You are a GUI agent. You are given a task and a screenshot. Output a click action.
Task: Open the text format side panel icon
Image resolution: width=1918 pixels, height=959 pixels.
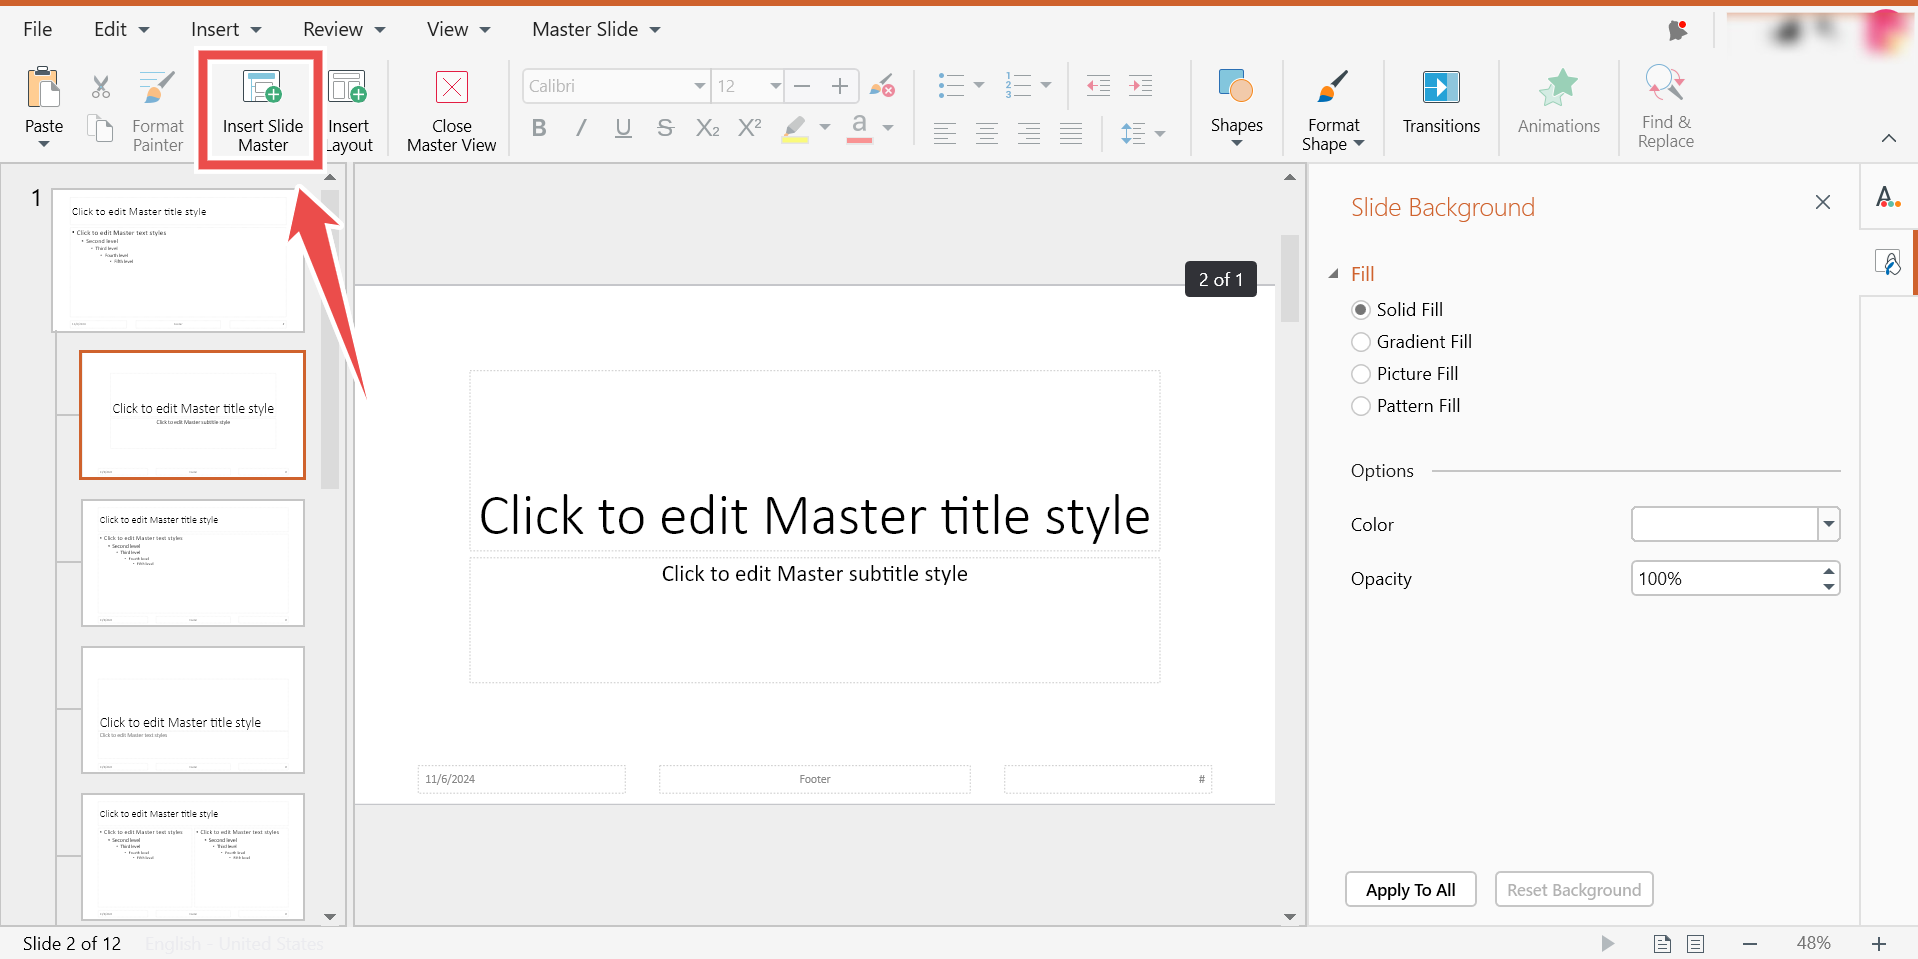click(1888, 197)
